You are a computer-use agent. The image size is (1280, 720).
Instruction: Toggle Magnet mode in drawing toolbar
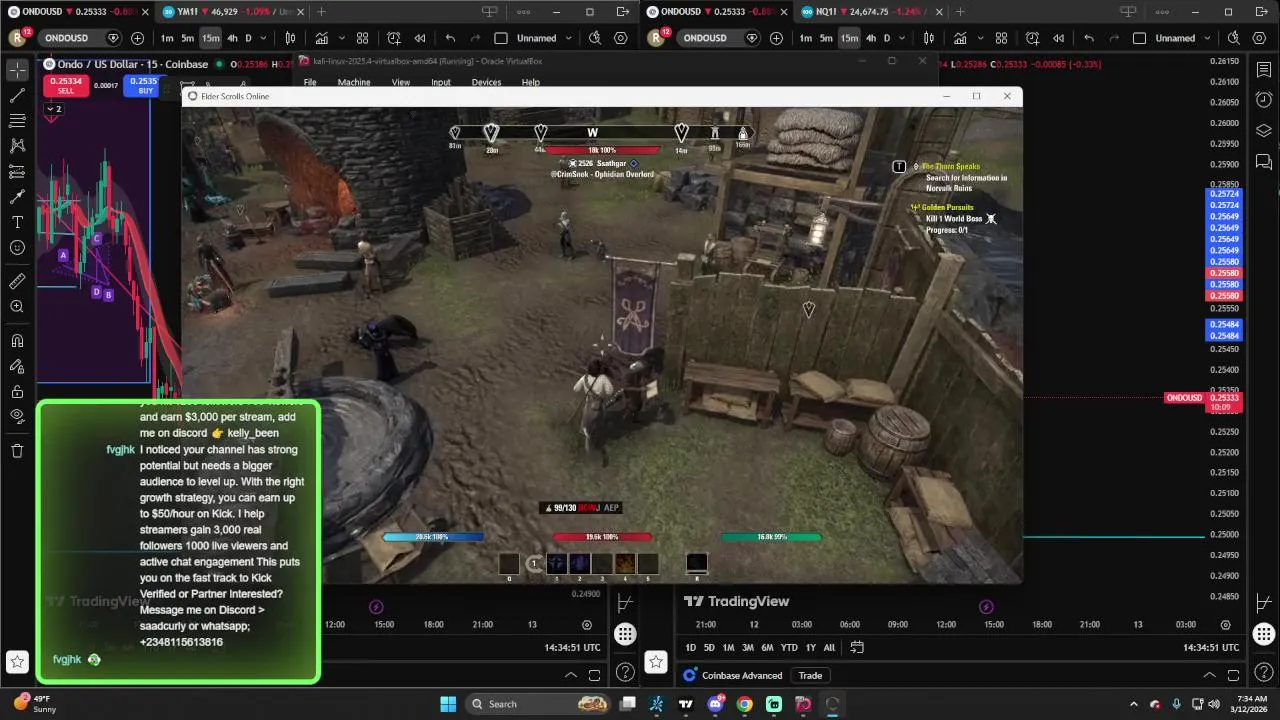coord(17,341)
